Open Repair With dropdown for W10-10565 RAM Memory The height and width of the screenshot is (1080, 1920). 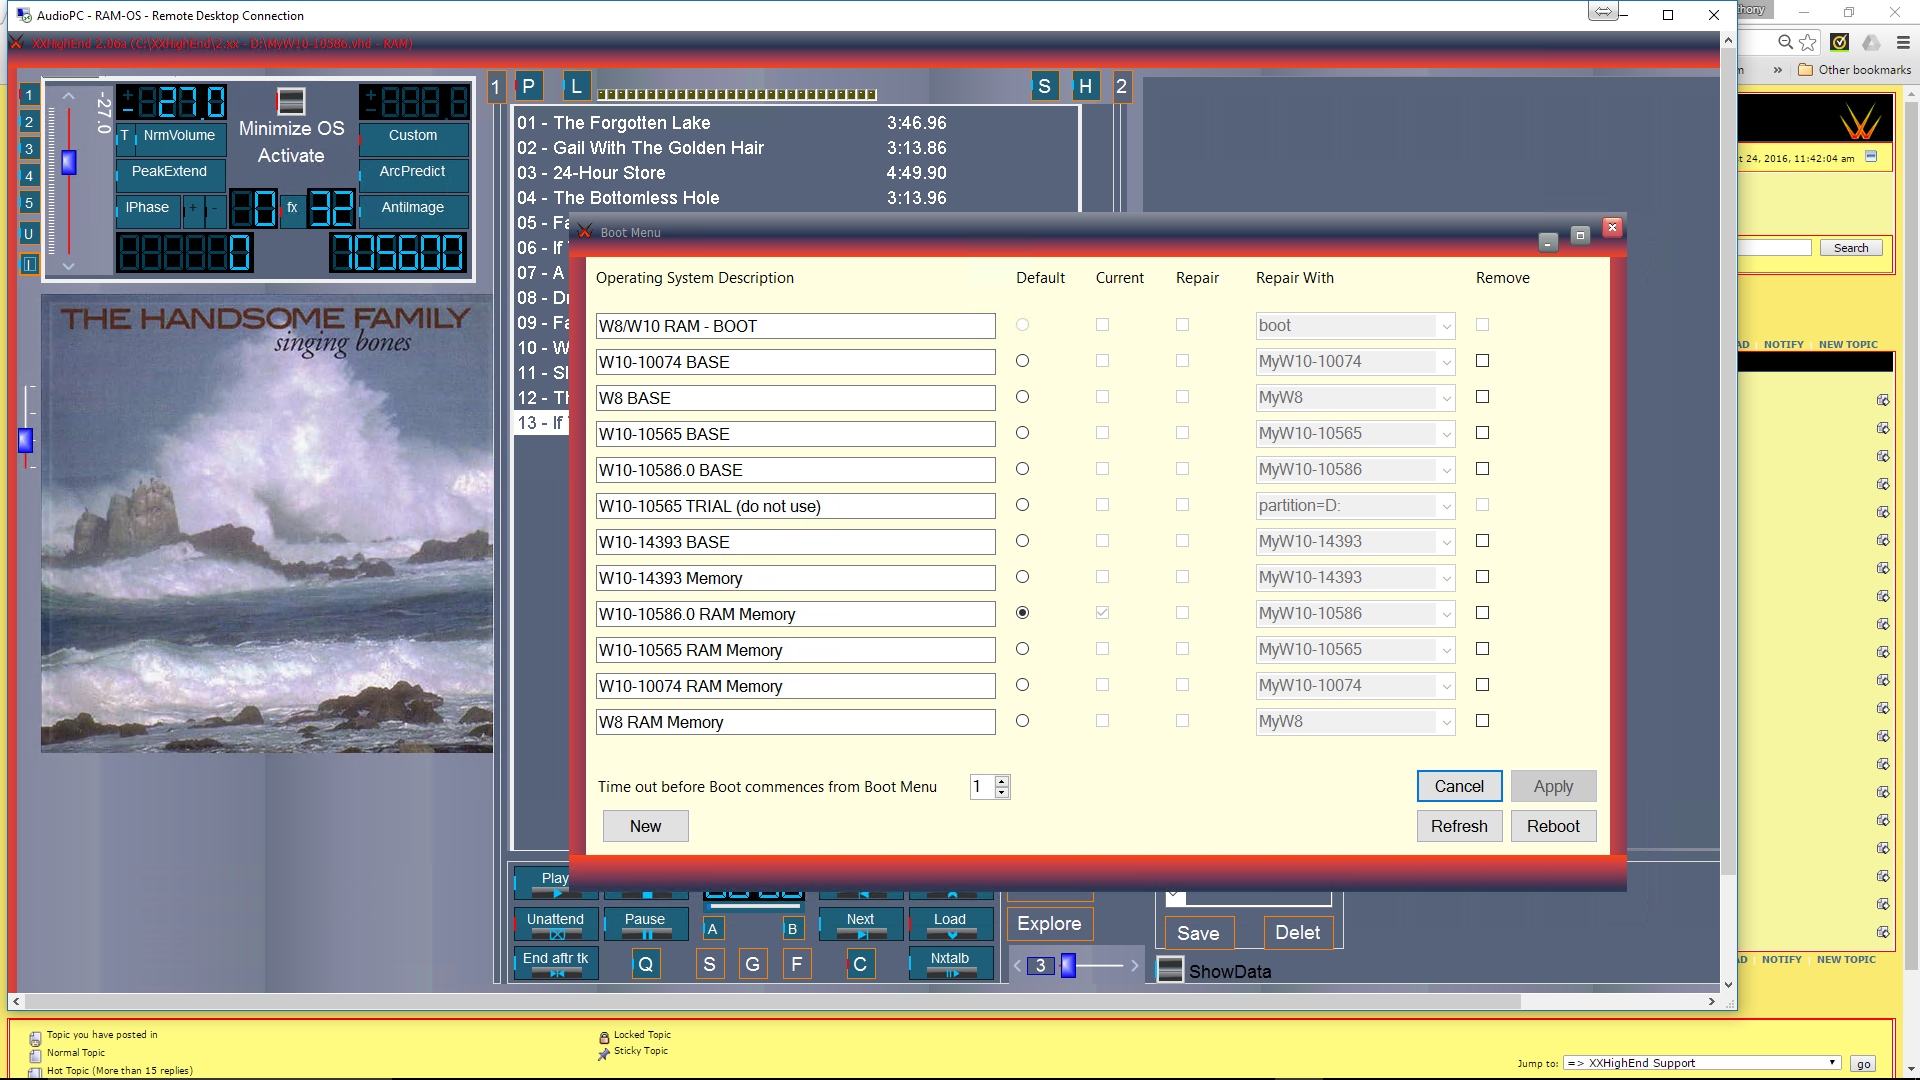(1355, 650)
